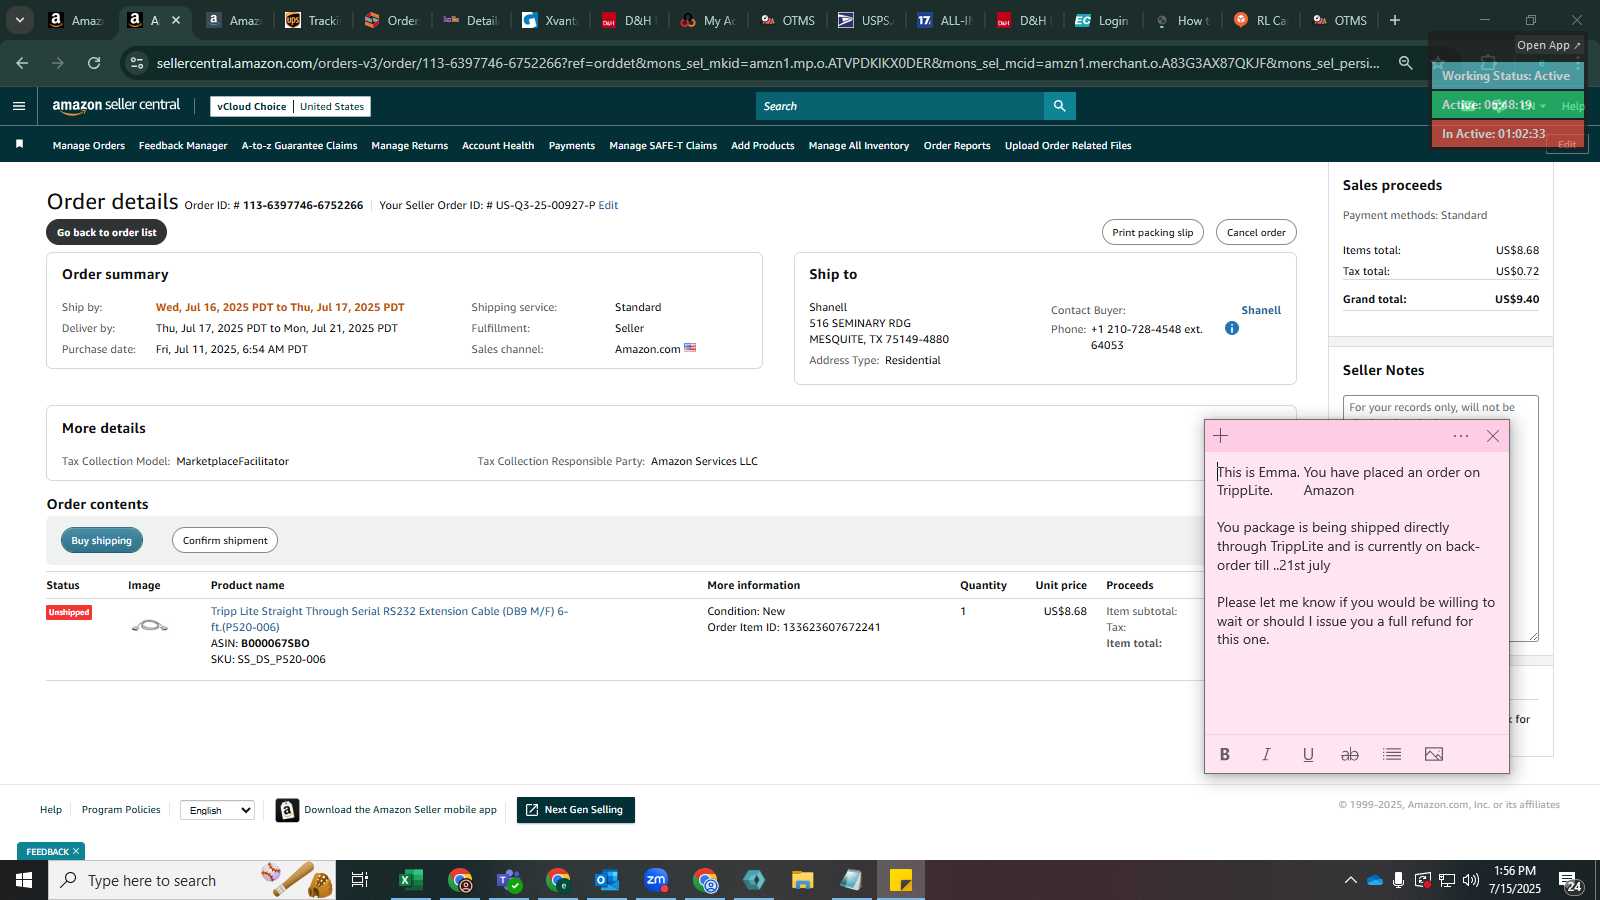Reload the page with the refresh icon
The height and width of the screenshot is (900, 1600).
pyautogui.click(x=94, y=63)
